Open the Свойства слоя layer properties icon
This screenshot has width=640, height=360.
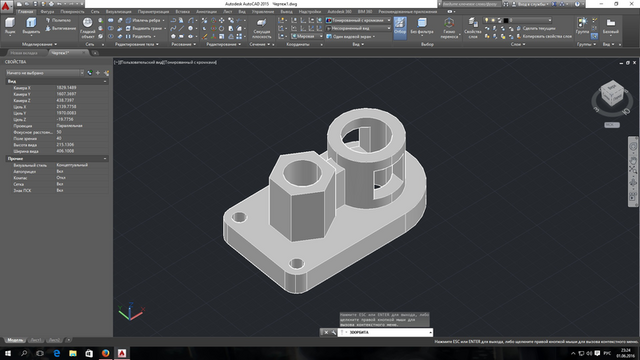(473, 27)
